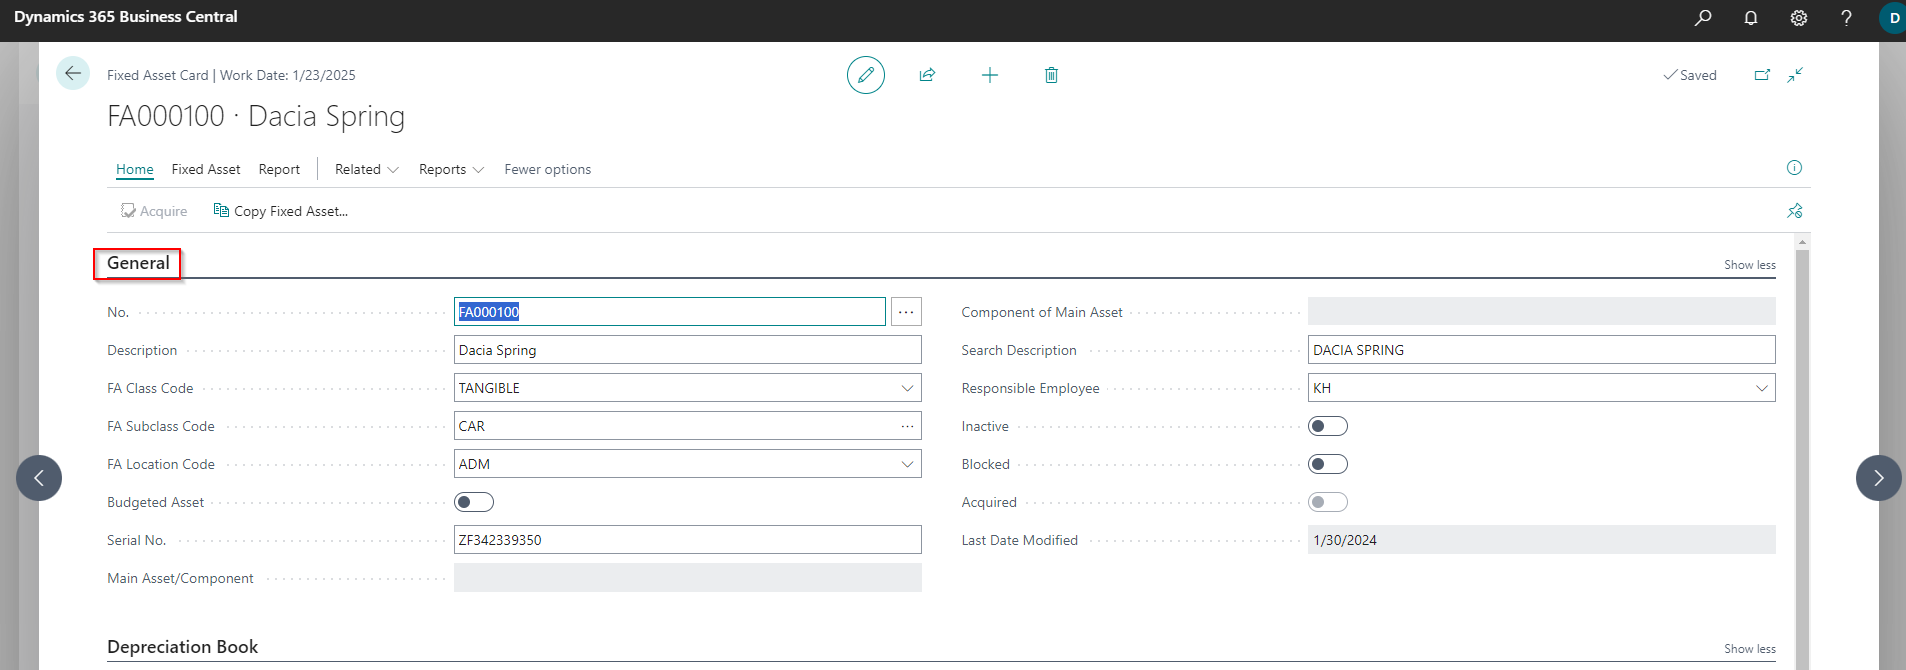Open the notifications bell
The image size is (1906, 670).
pos(1751,17)
